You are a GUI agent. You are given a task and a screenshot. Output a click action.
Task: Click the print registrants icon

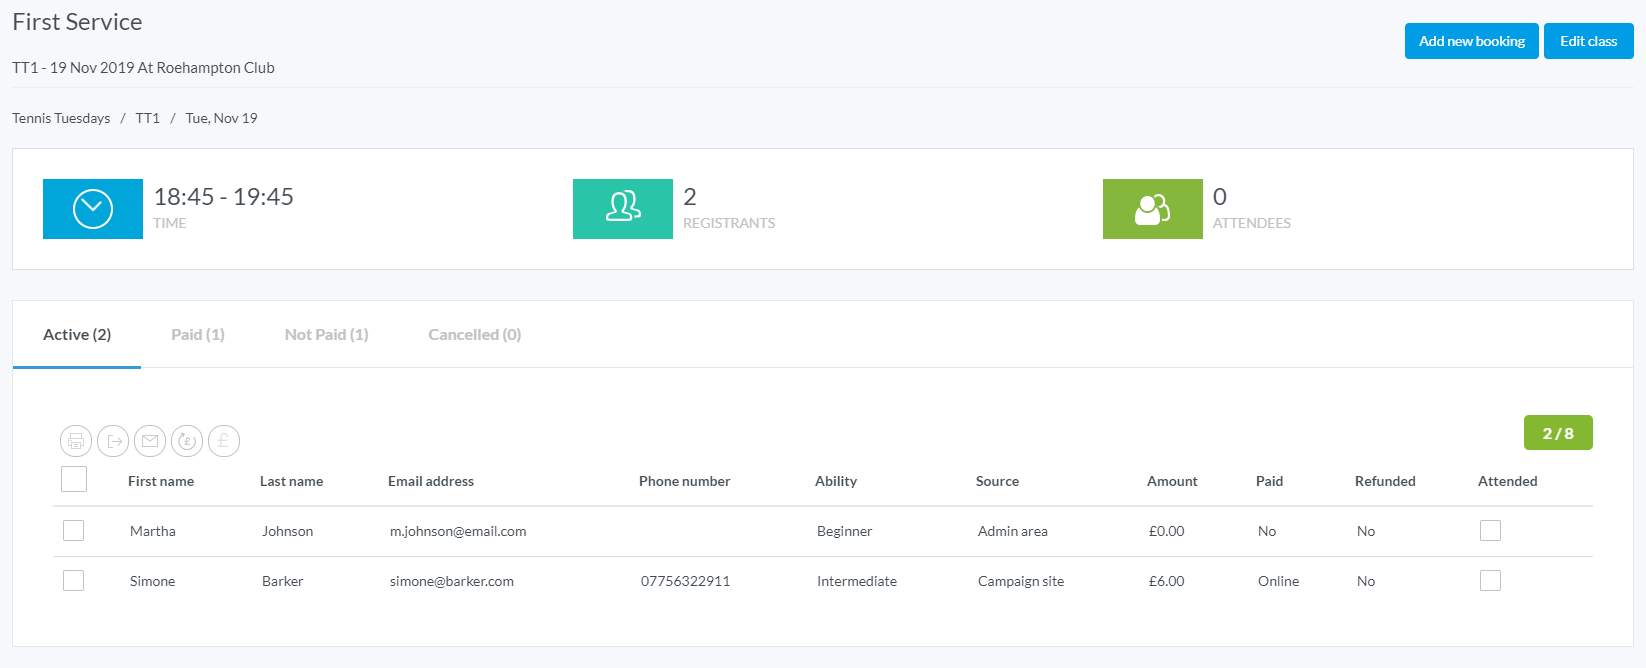(76, 441)
